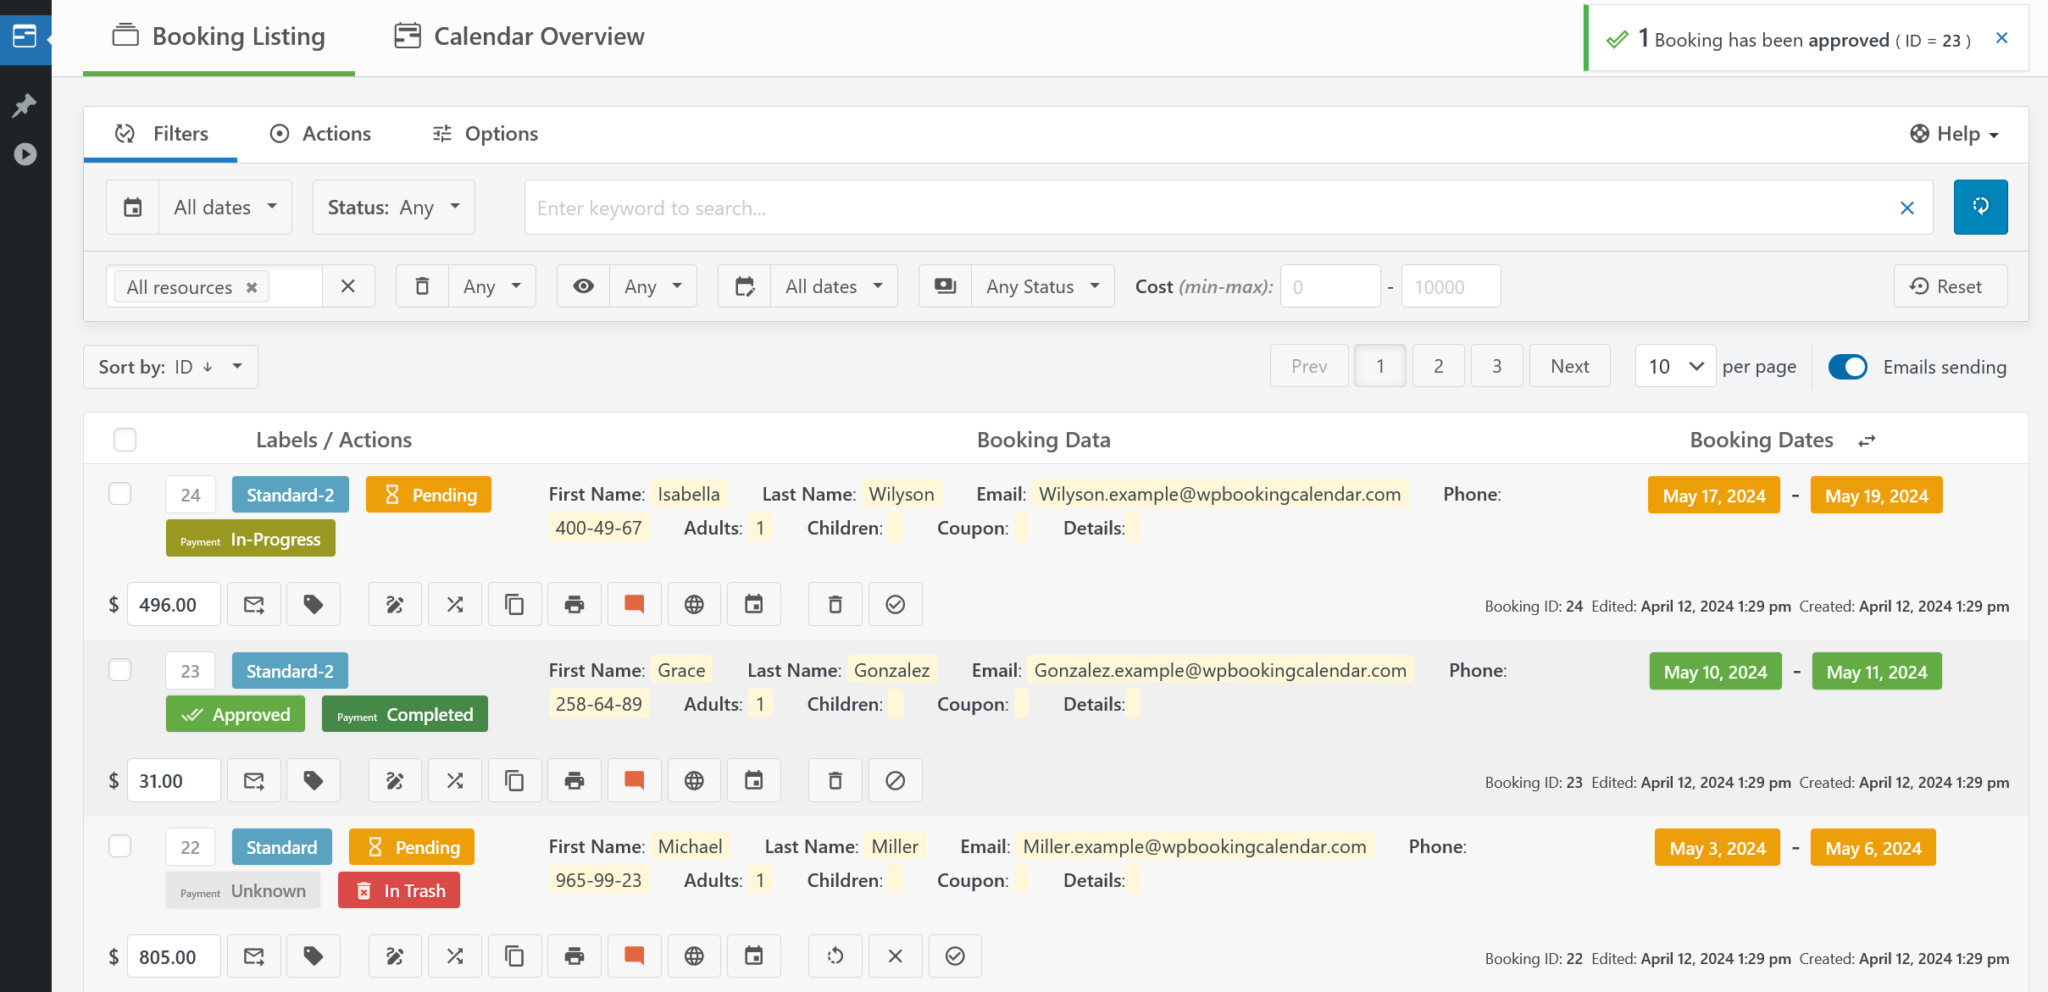Toggle the Emails sending switch

click(x=1846, y=367)
